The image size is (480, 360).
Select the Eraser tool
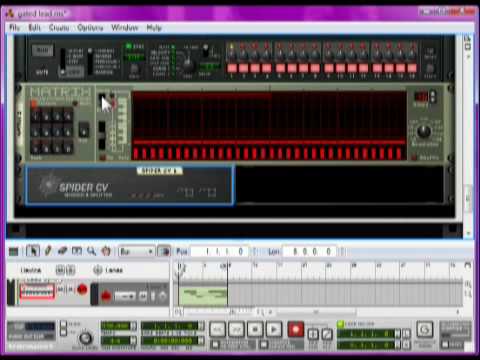point(62,251)
